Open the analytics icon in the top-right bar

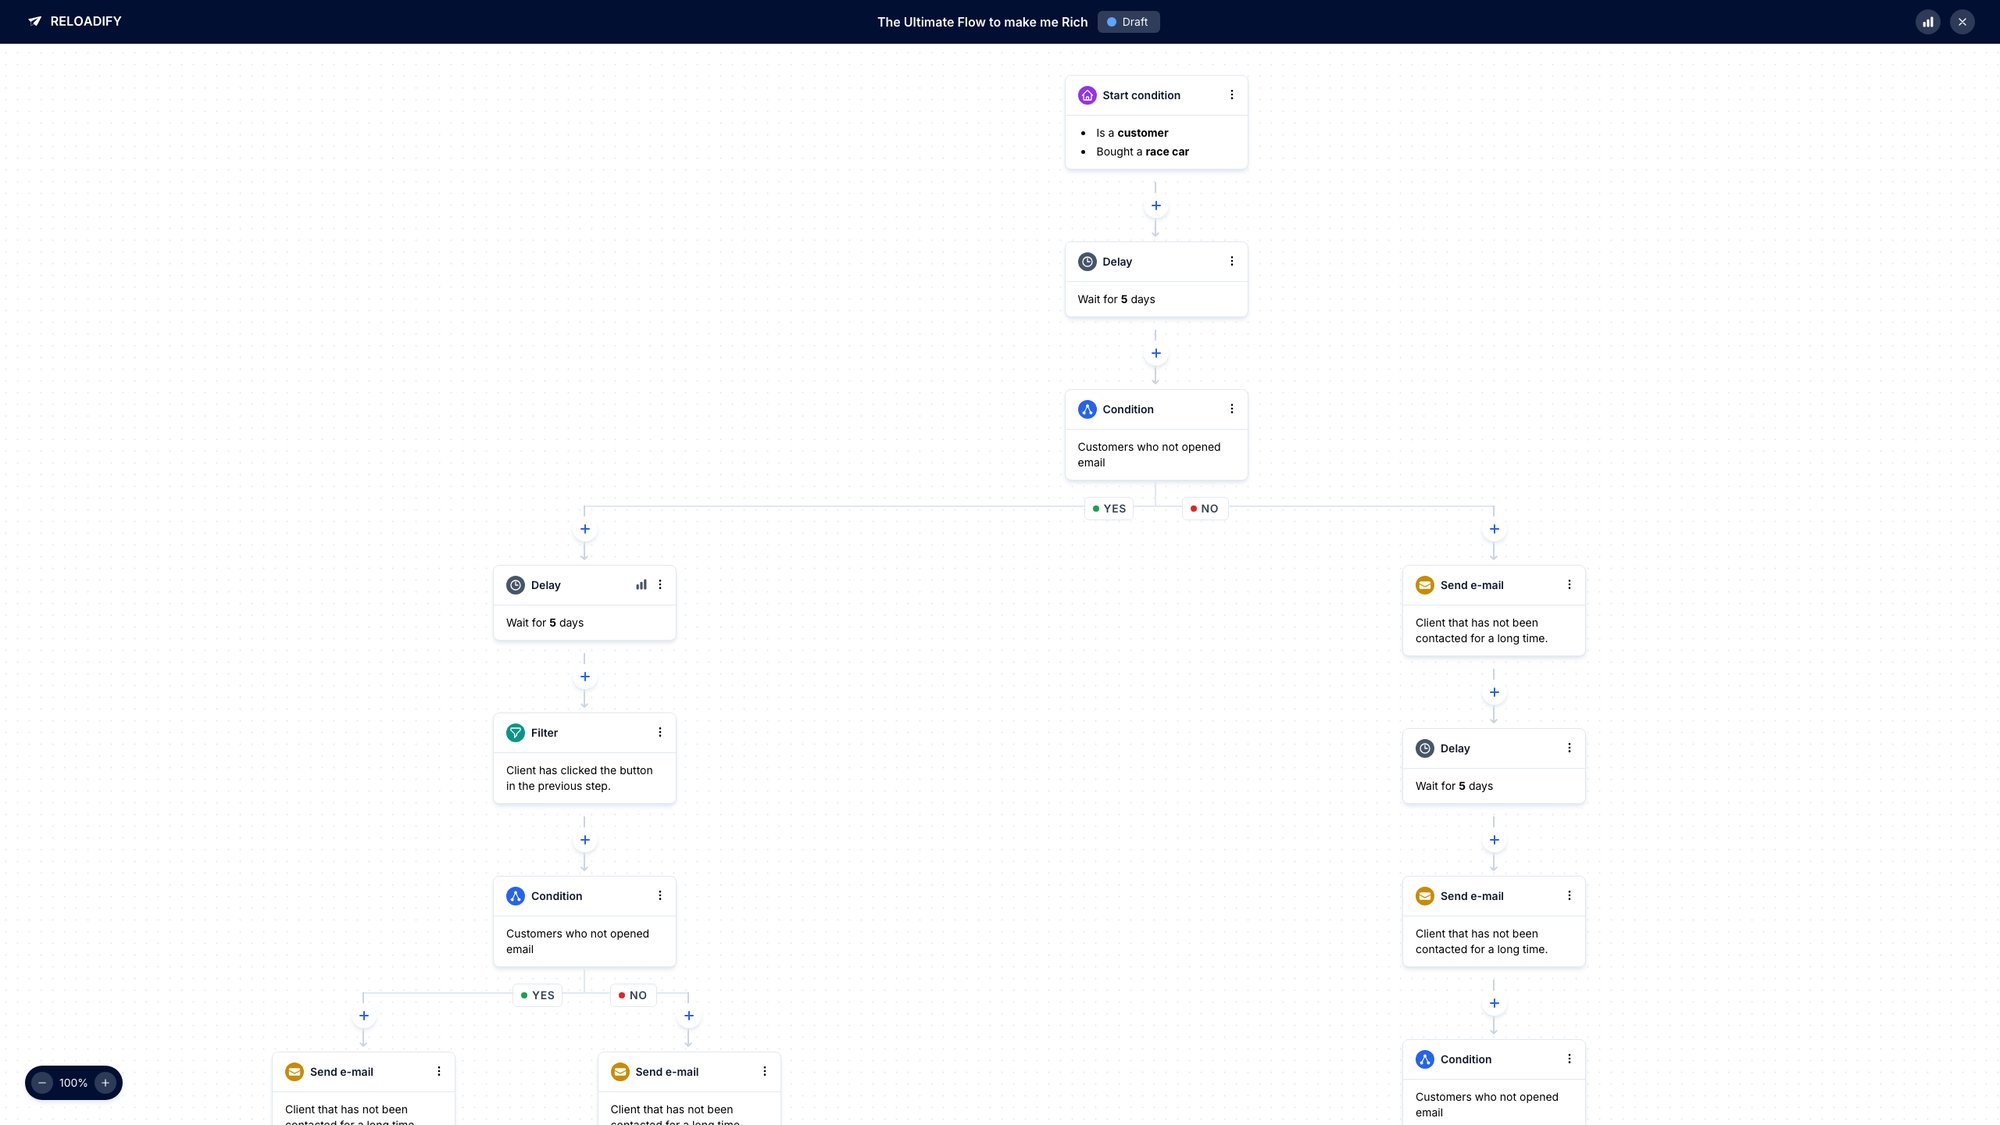[x=1928, y=21]
